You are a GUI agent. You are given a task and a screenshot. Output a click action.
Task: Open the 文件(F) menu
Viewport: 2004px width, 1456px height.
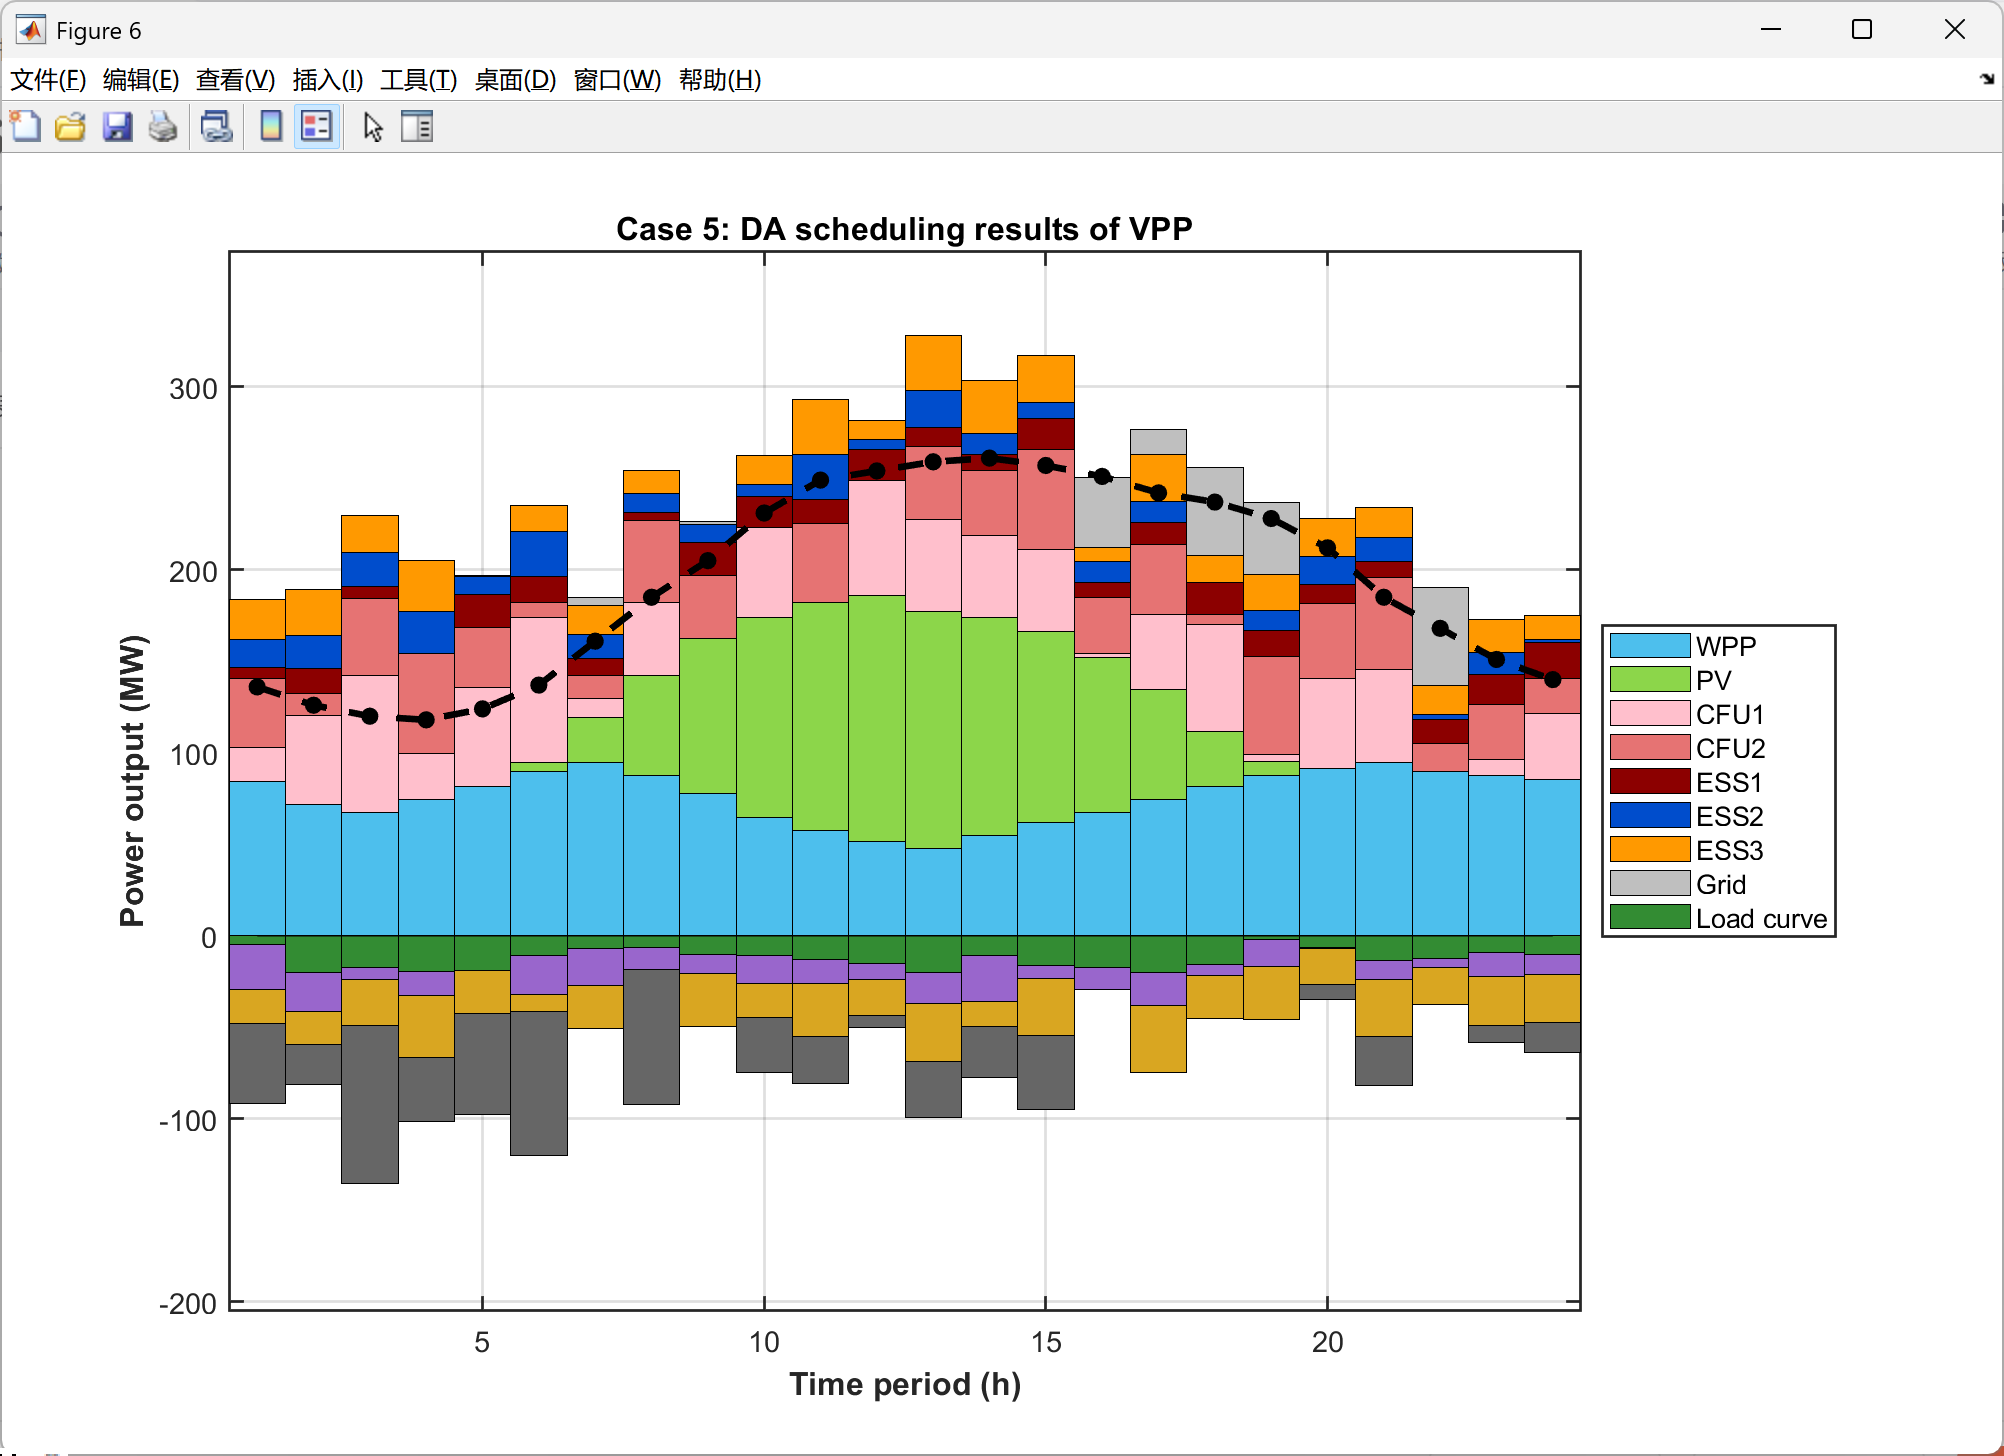[47, 80]
